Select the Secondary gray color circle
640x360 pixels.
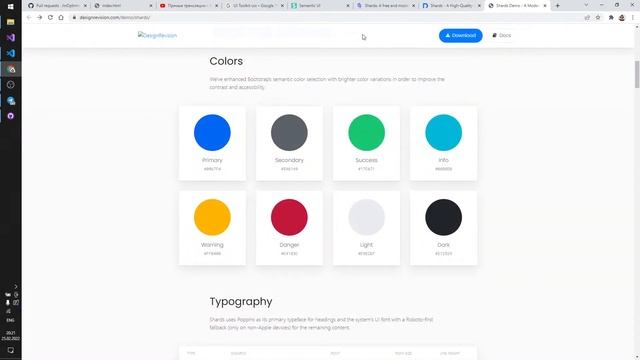coord(289,133)
